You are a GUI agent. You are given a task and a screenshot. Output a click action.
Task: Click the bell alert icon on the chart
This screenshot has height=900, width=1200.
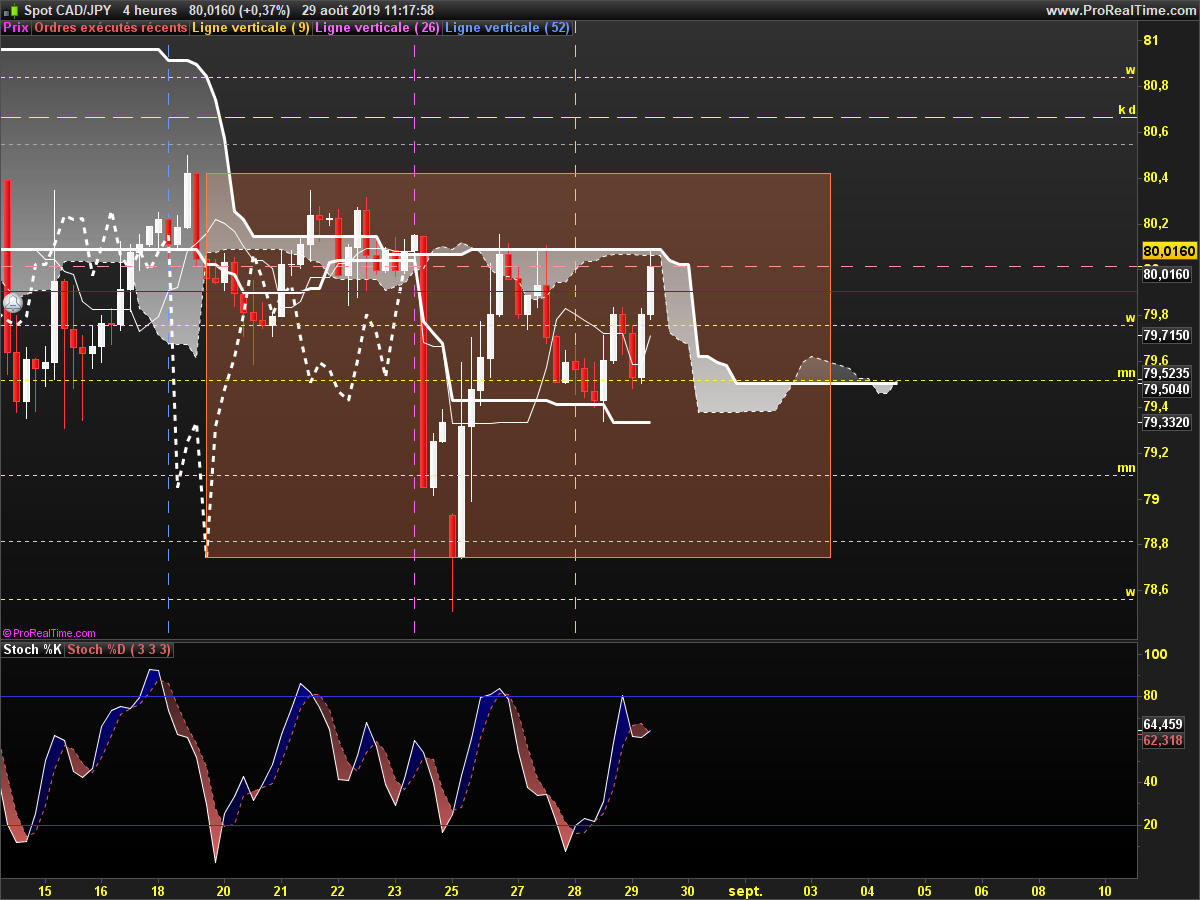(13, 301)
